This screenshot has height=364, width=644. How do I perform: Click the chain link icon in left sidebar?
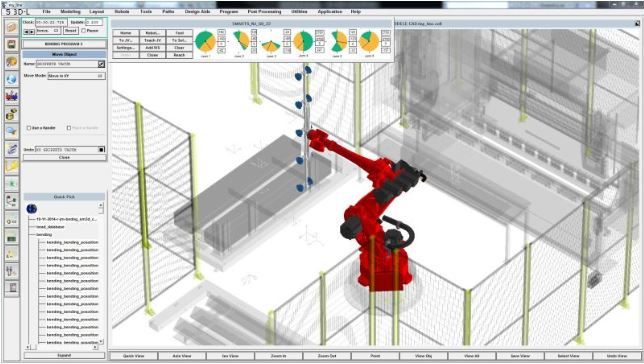tap(12, 148)
